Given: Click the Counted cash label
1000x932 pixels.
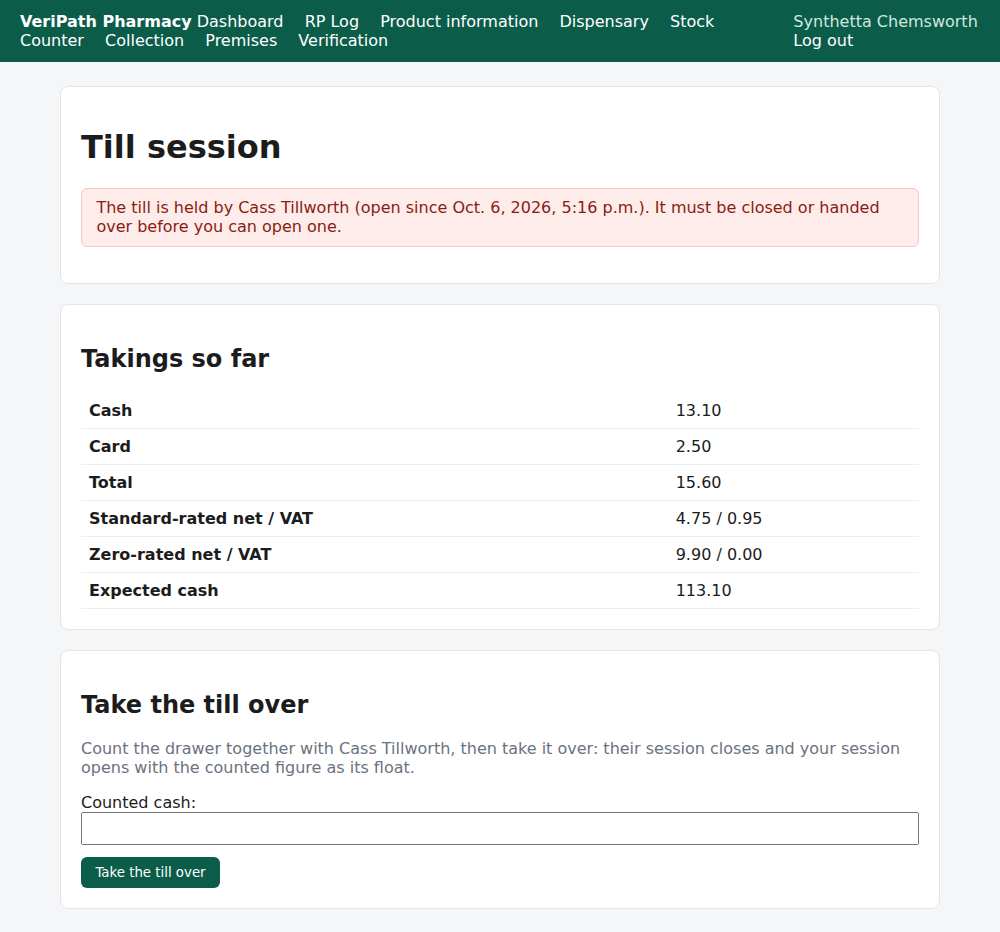Looking at the screenshot, I should (x=138, y=802).
